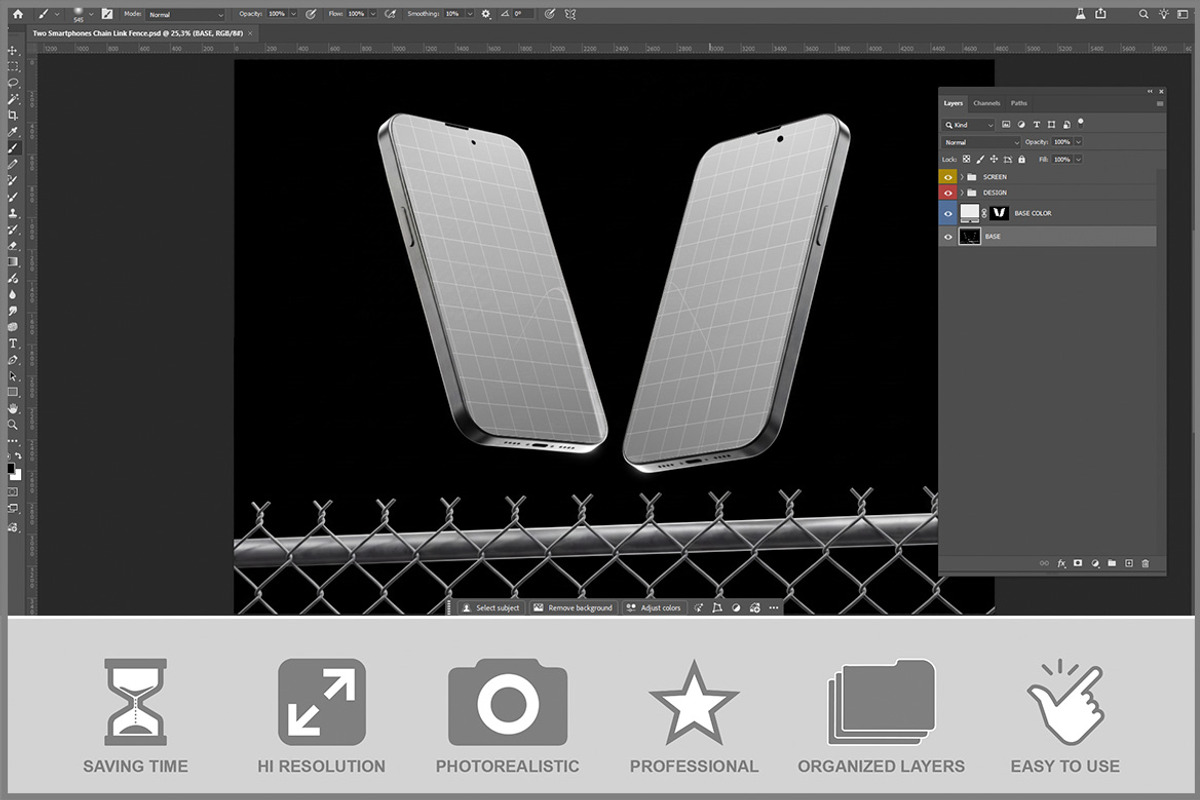The height and width of the screenshot is (800, 1200).
Task: Click the delete layer trash icon
Action: click(1145, 564)
